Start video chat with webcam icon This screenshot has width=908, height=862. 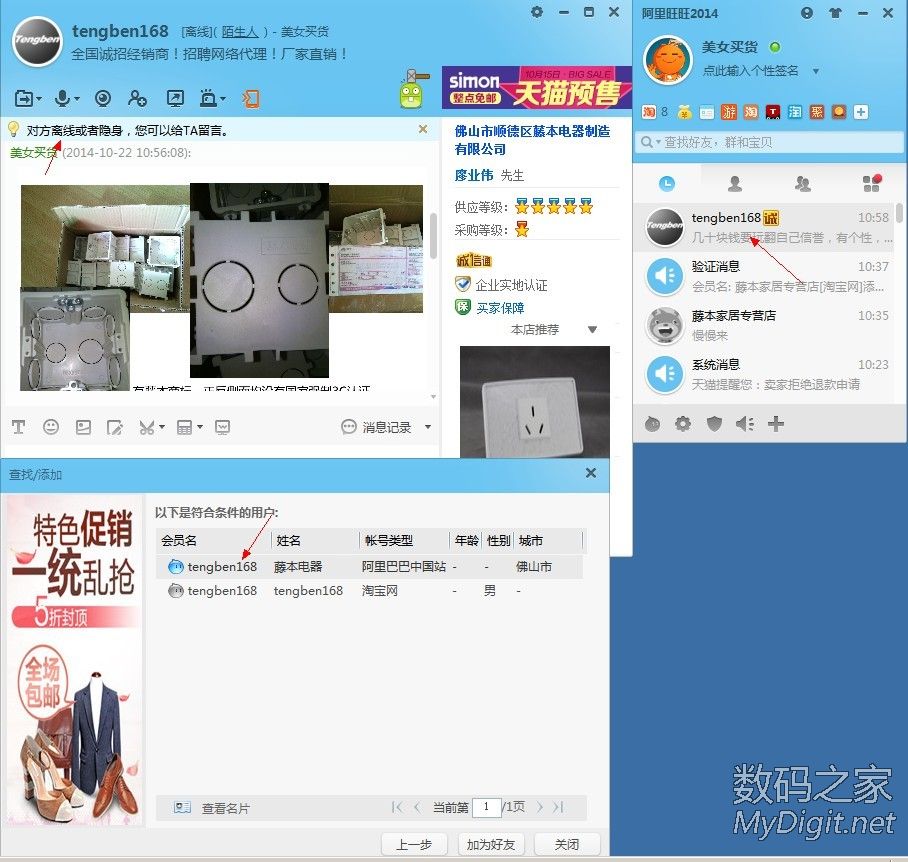click(103, 99)
